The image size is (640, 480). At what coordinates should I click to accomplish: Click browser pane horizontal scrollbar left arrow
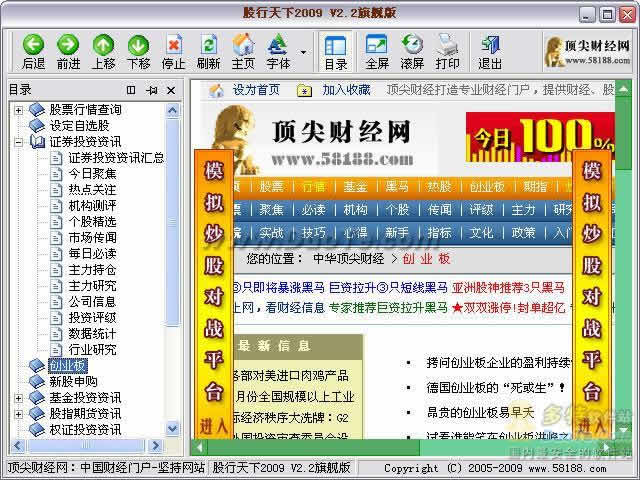pos(199,448)
